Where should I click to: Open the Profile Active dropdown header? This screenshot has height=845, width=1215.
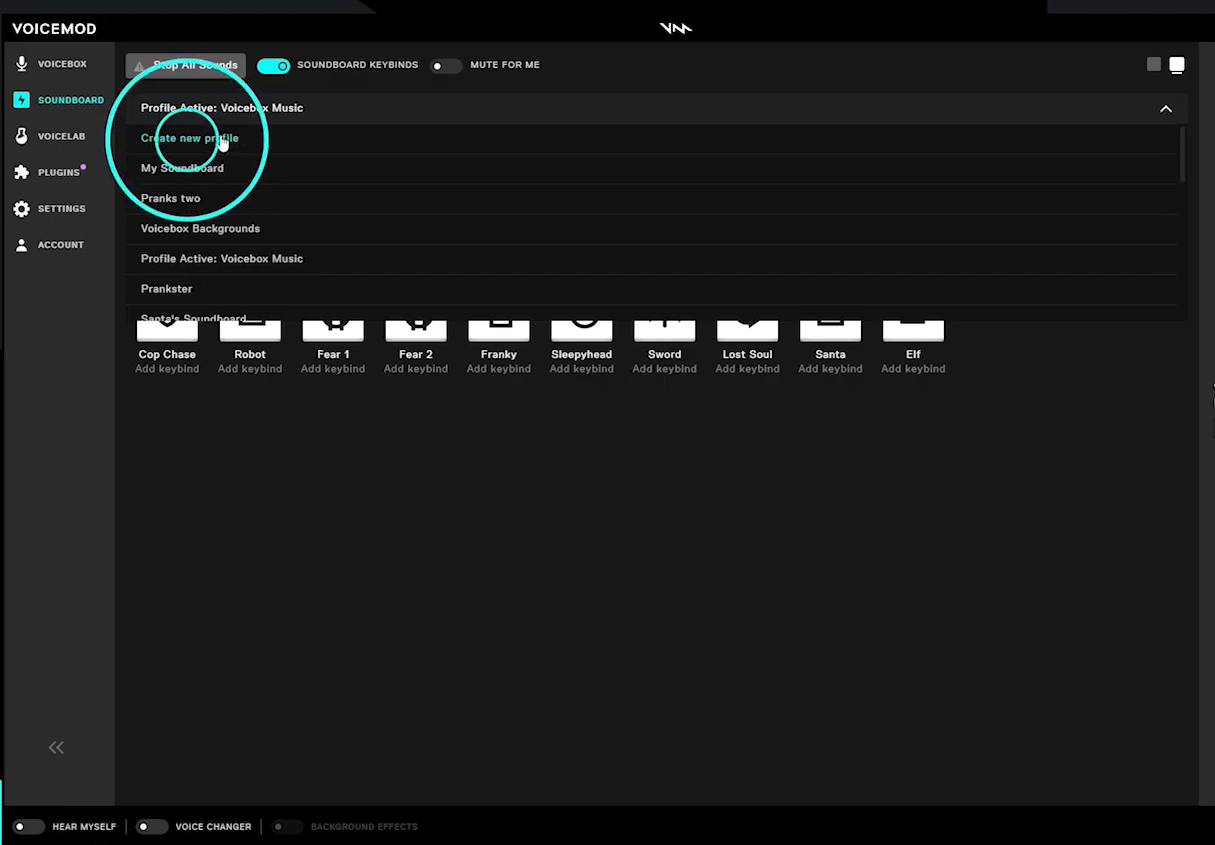coord(222,108)
